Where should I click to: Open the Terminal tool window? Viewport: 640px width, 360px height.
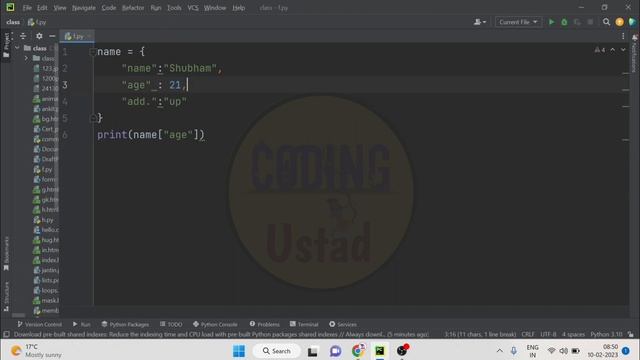(304, 324)
